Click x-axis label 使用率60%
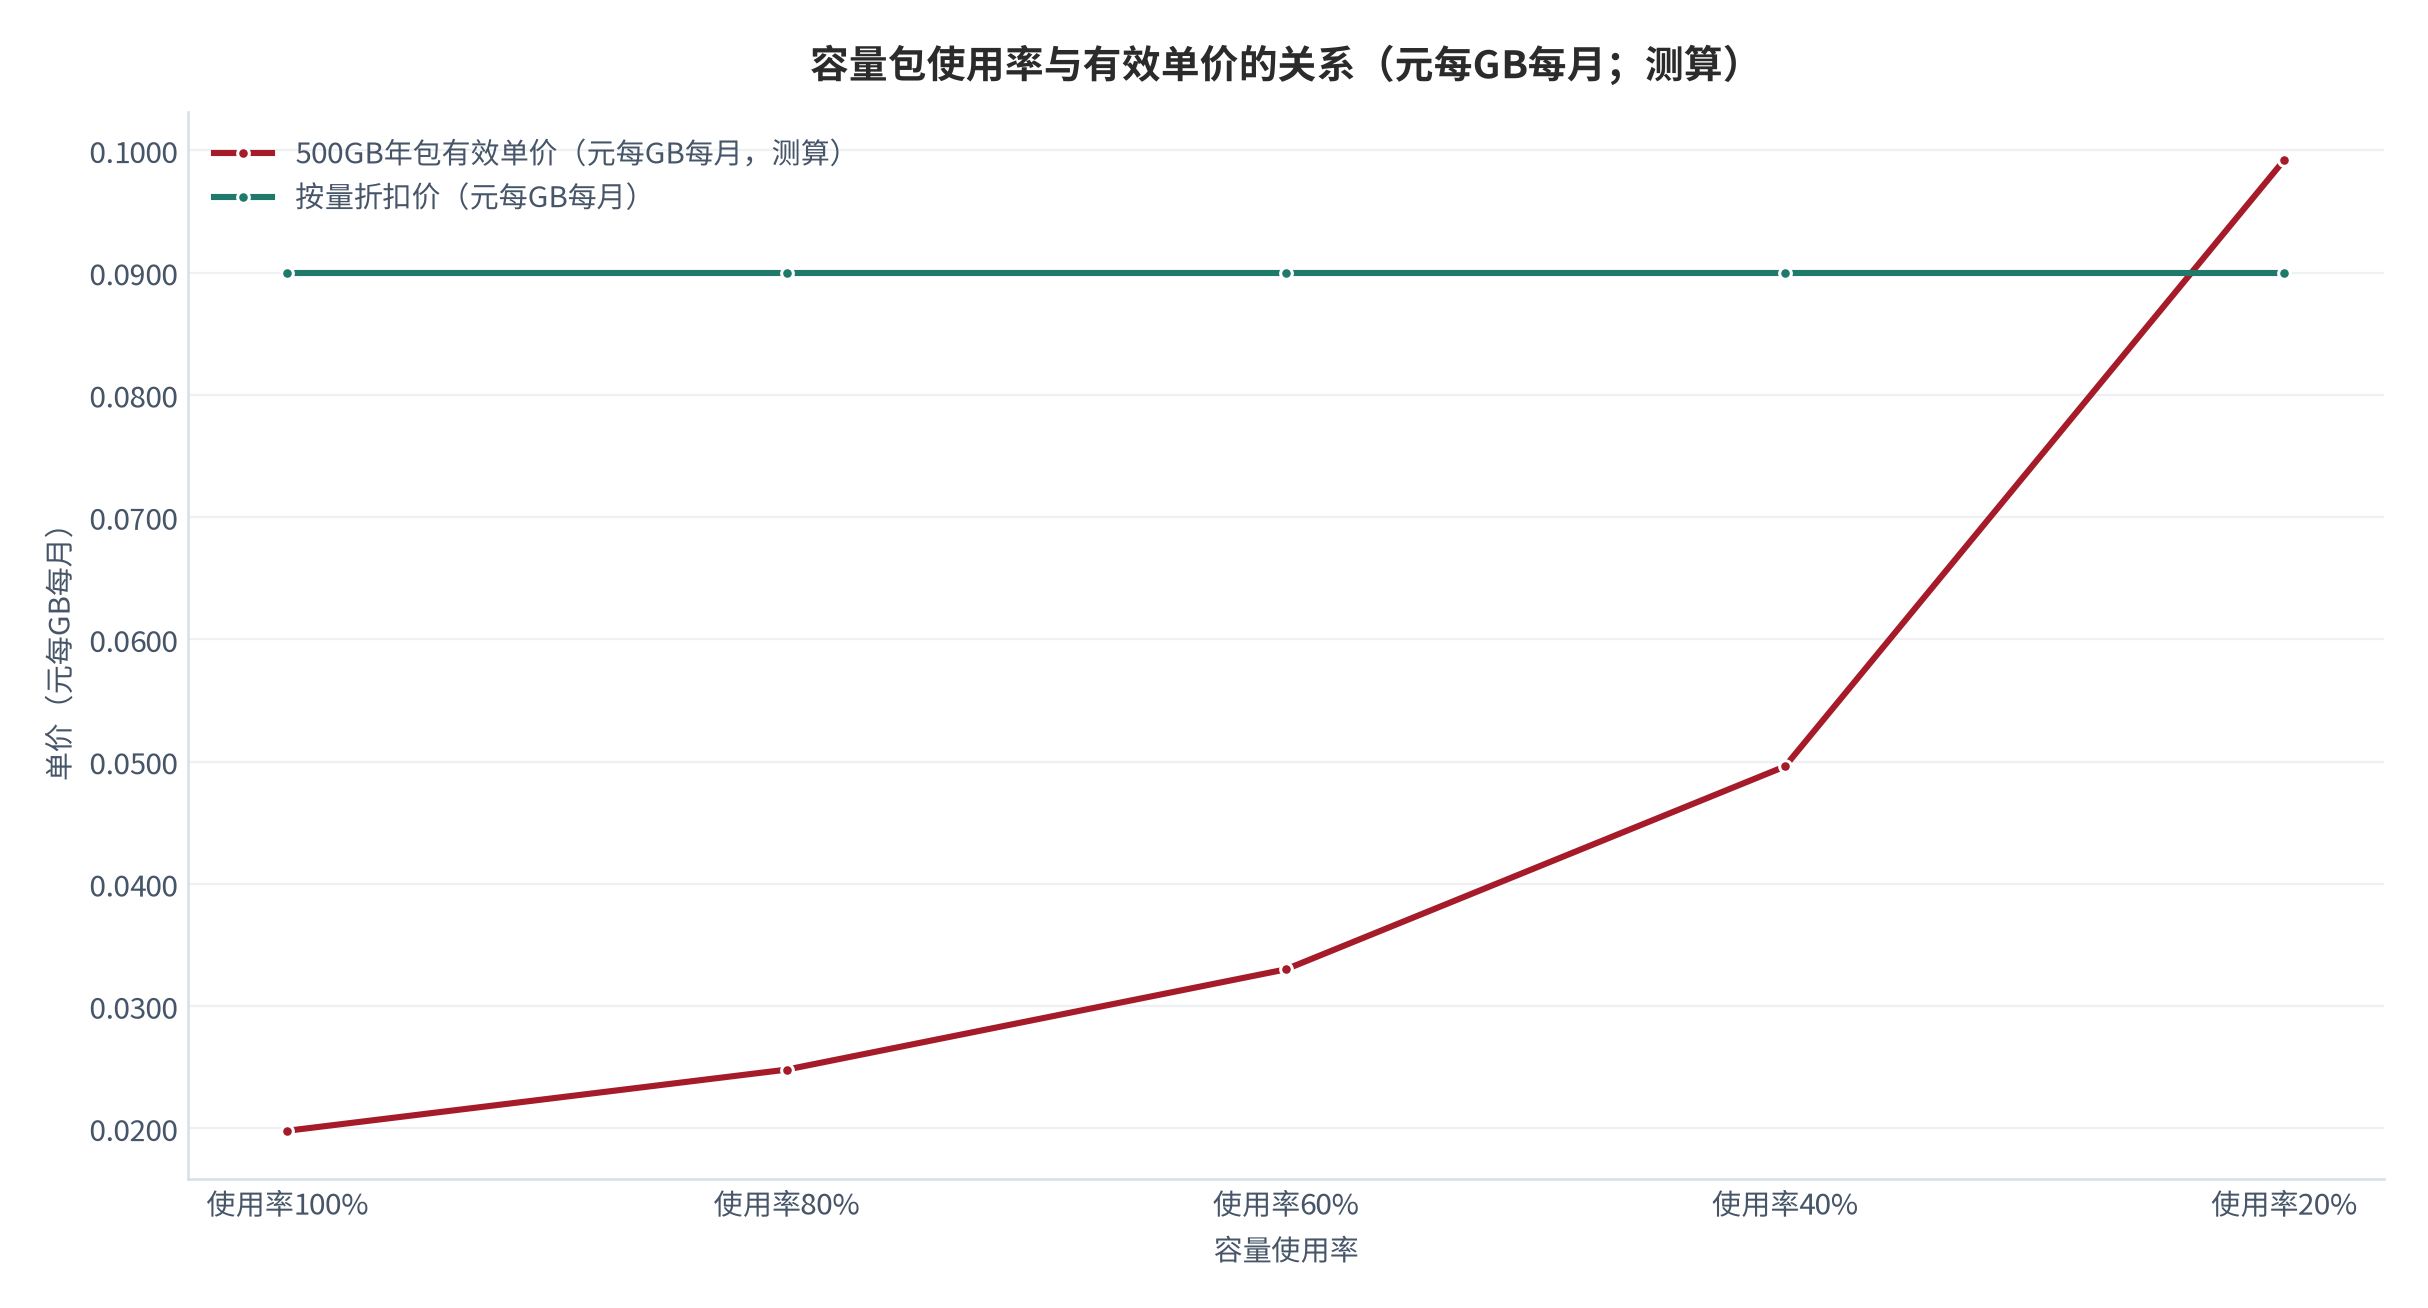 pos(1286,1205)
